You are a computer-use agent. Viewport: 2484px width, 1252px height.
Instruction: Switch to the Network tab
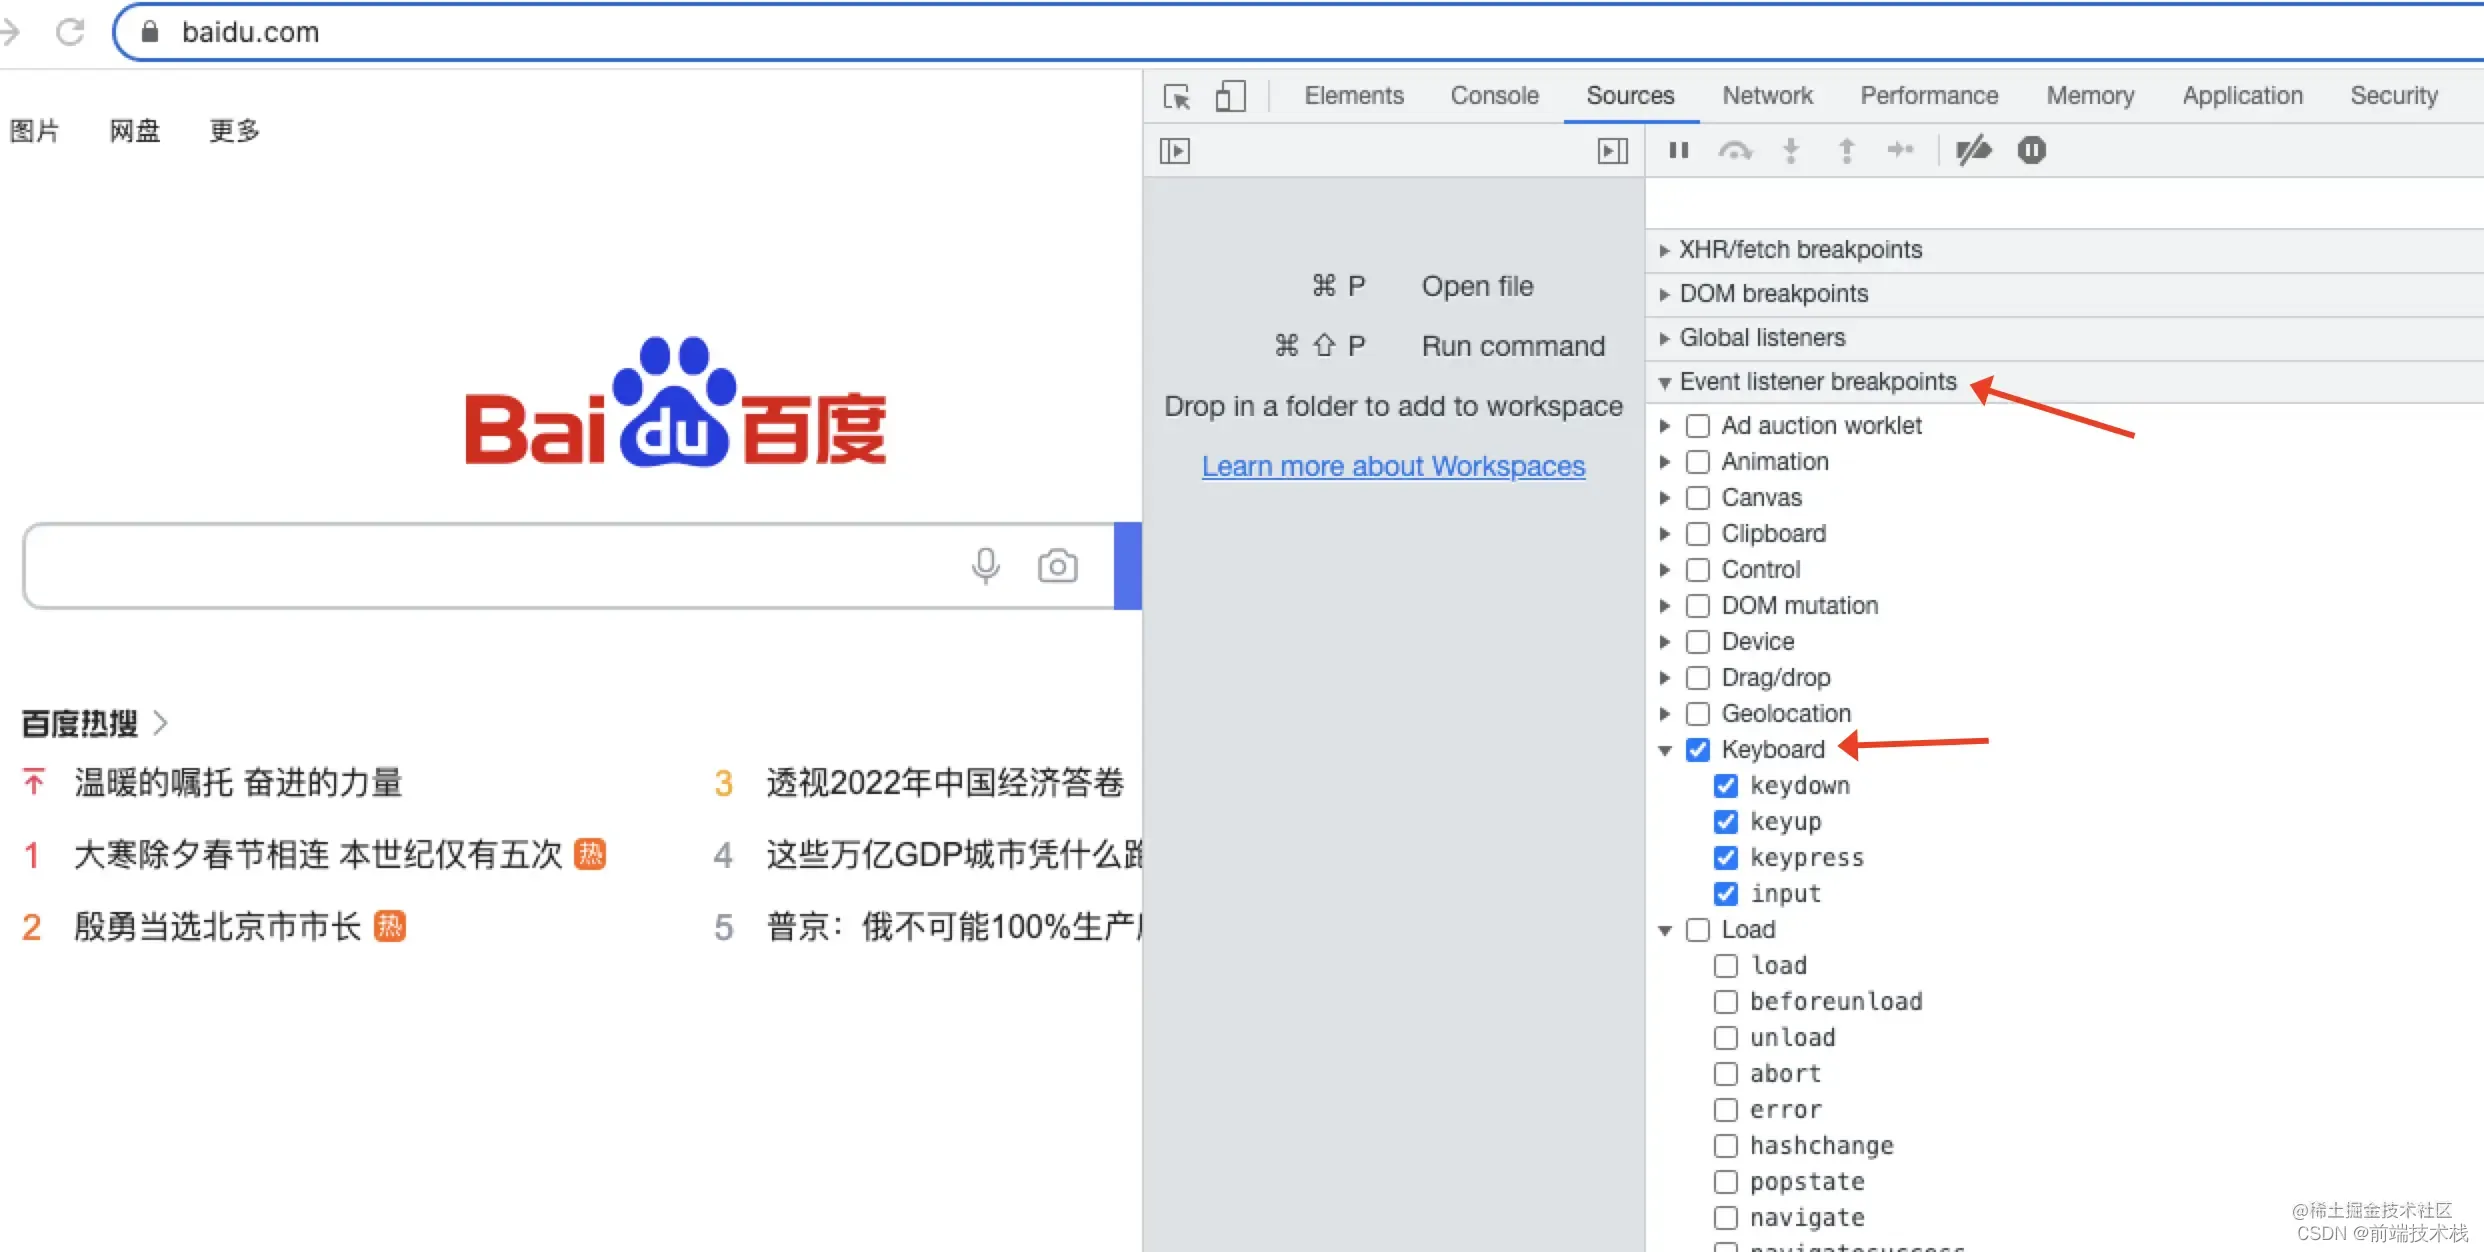pos(1767,96)
